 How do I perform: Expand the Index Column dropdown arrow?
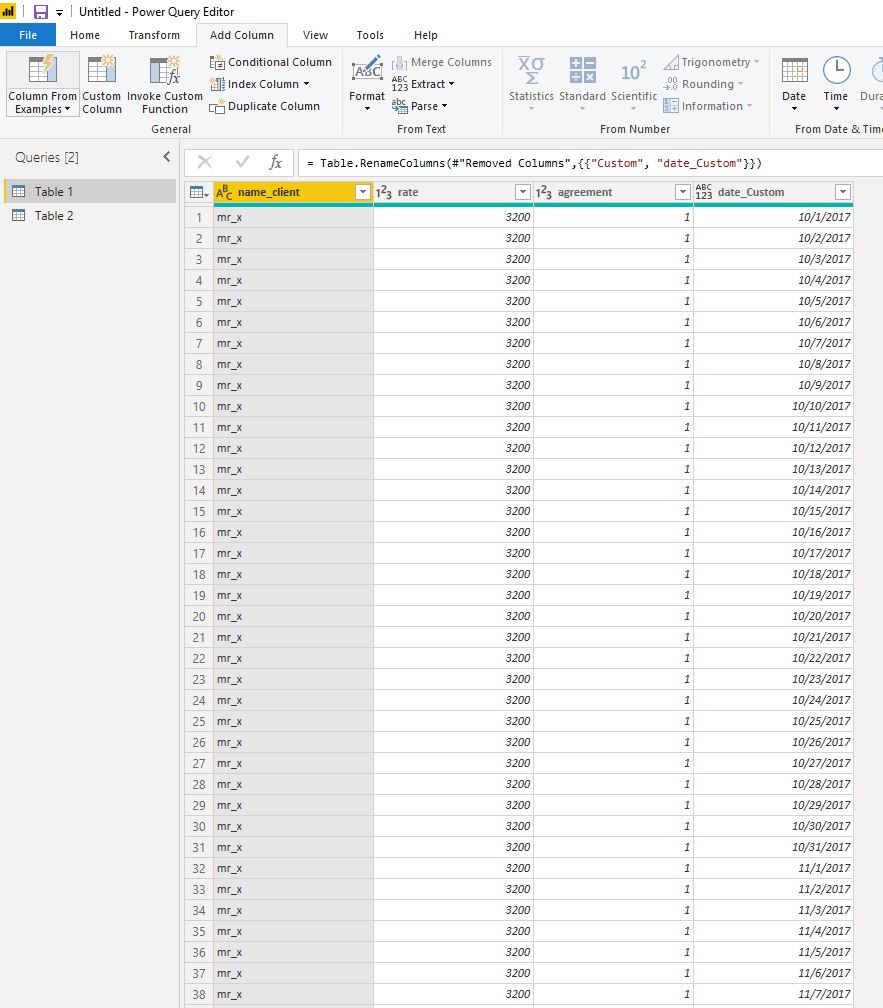coord(307,84)
